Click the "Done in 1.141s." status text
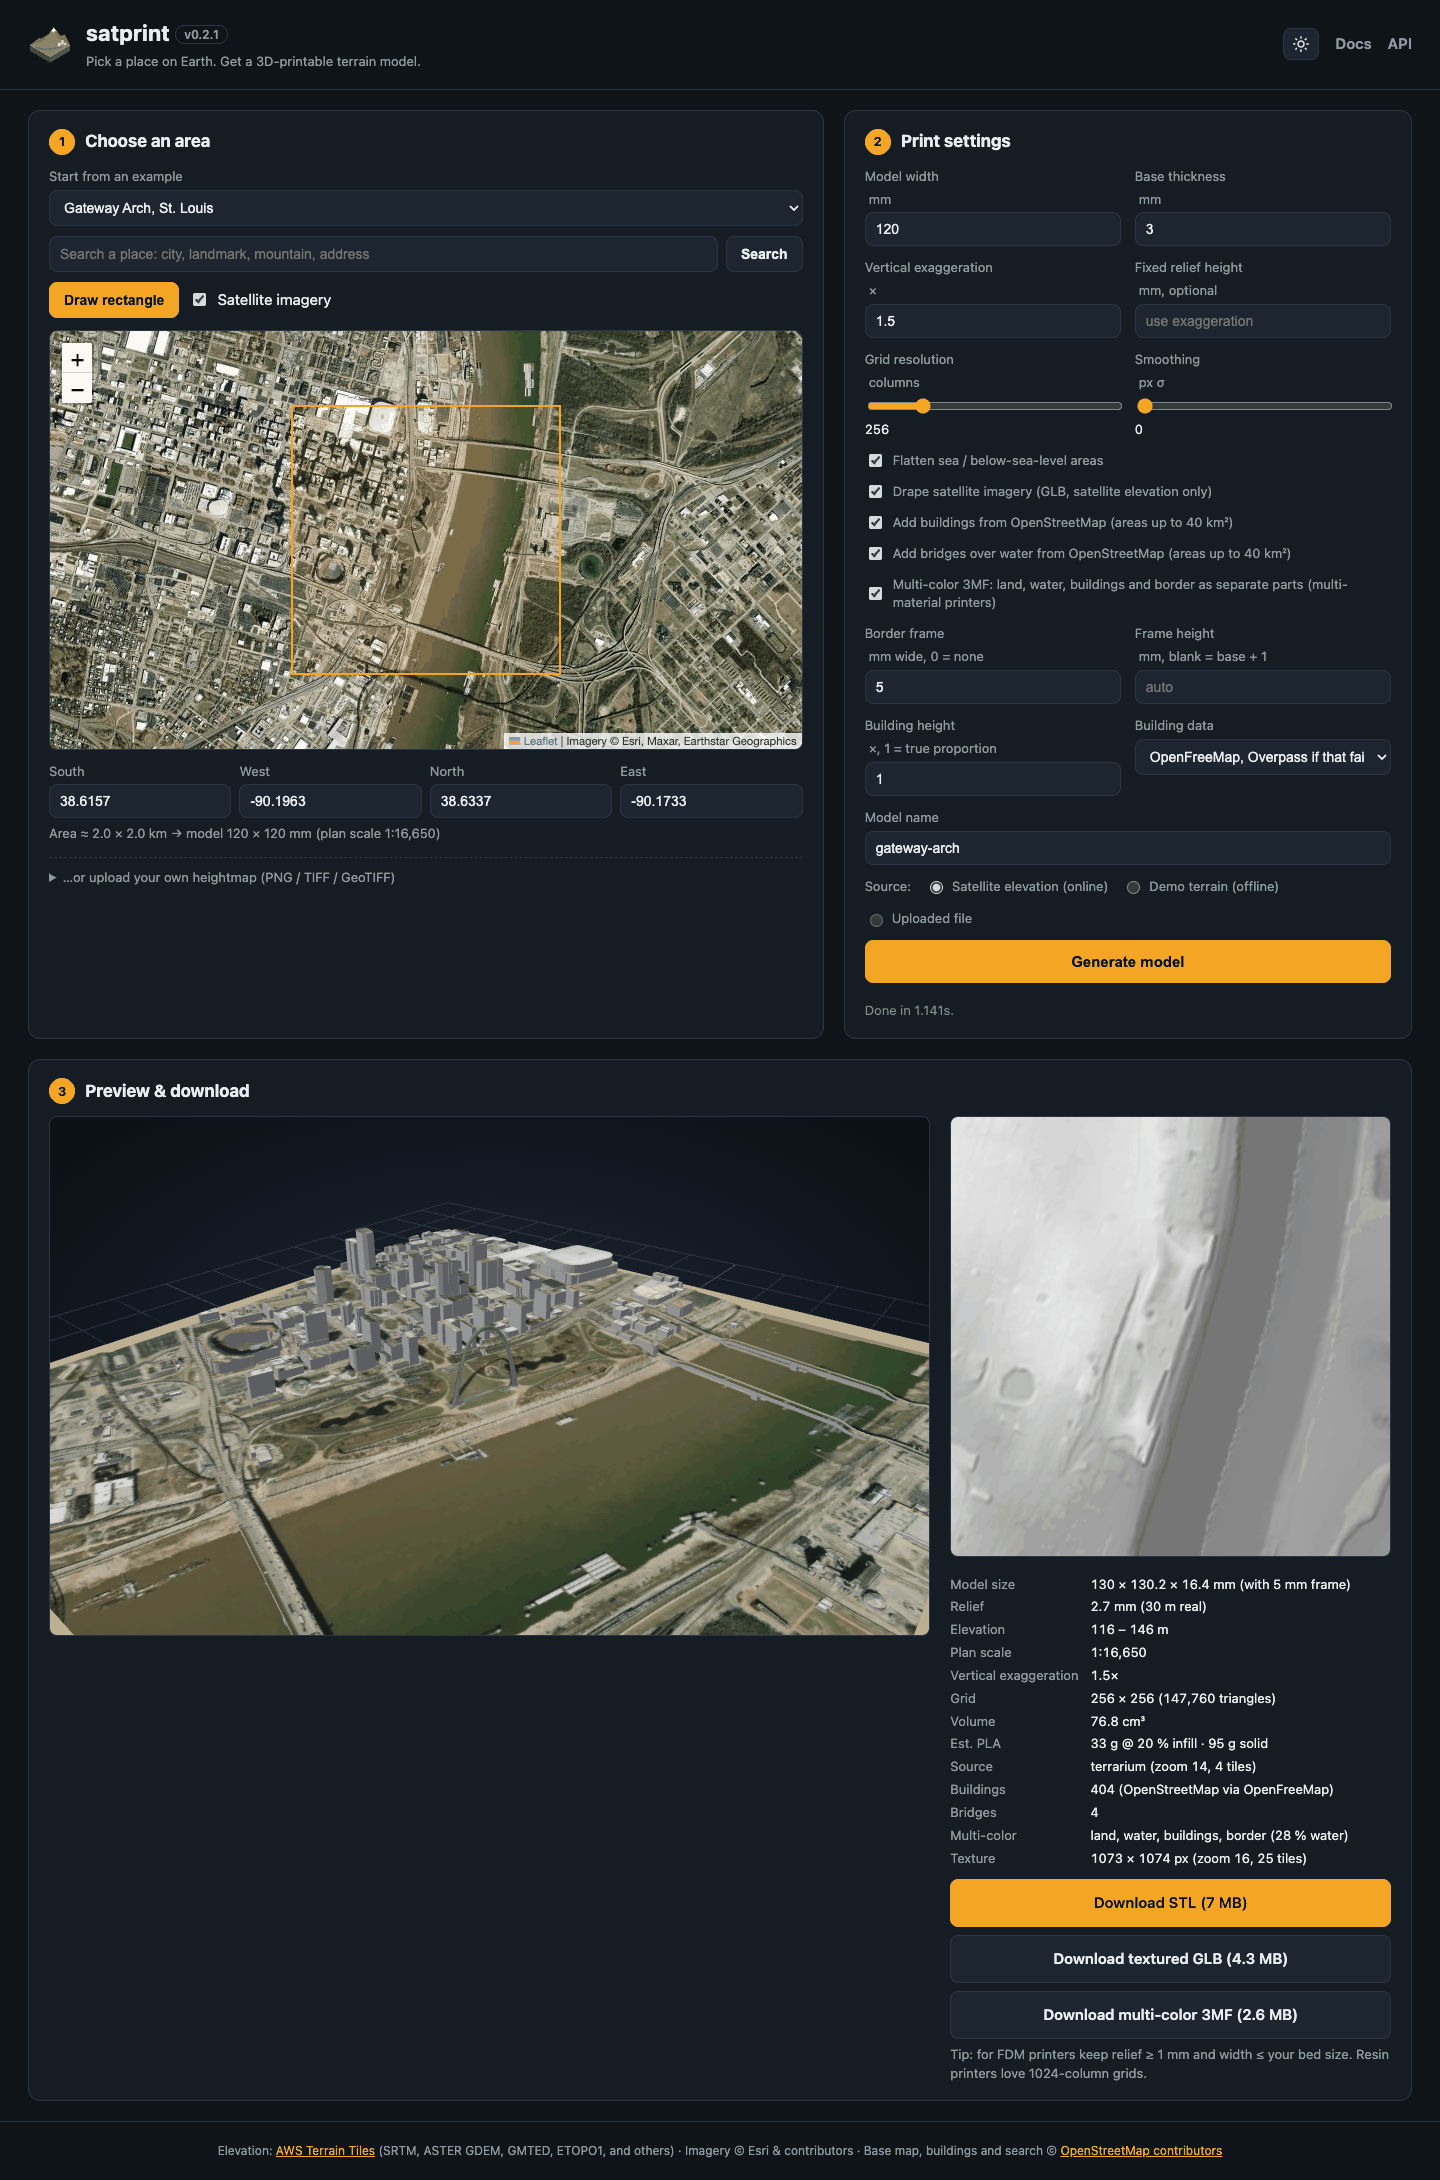Viewport: 1440px width, 2180px height. (909, 1011)
